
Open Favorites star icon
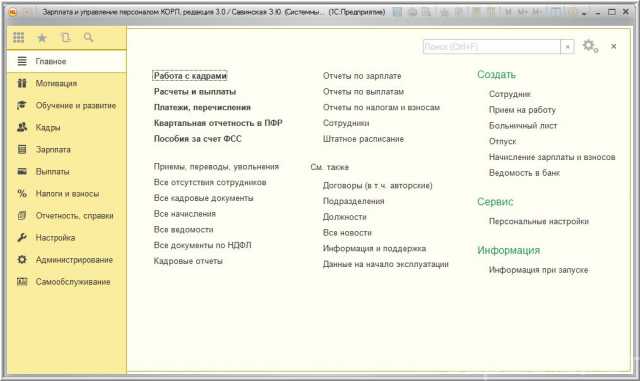pos(42,38)
